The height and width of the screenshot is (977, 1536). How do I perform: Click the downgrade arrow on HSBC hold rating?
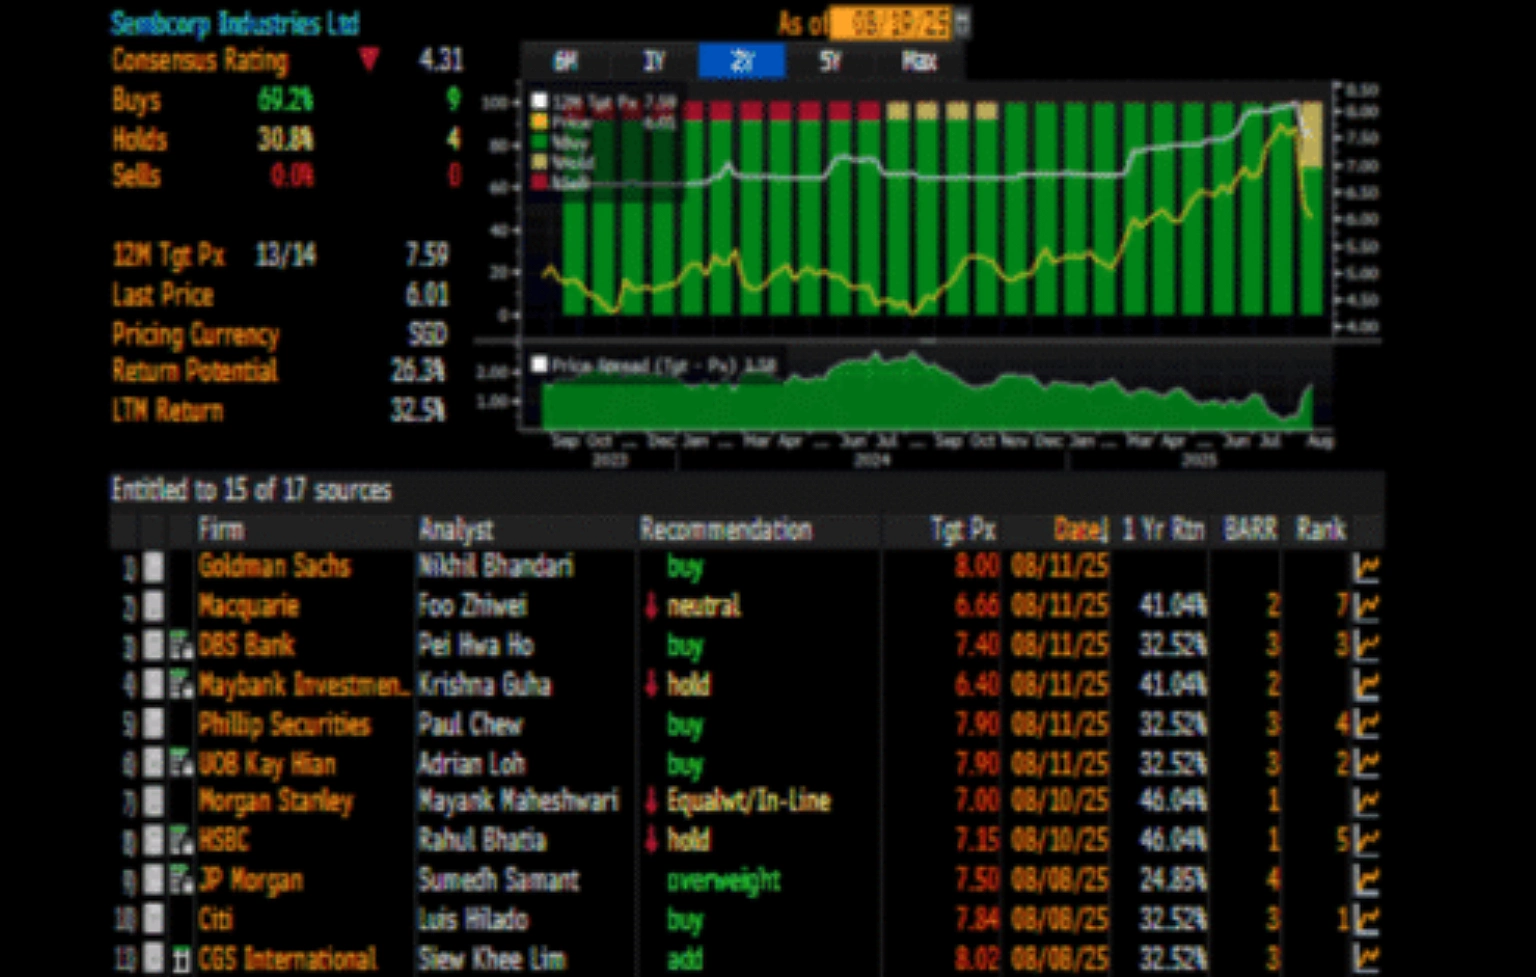coord(651,841)
